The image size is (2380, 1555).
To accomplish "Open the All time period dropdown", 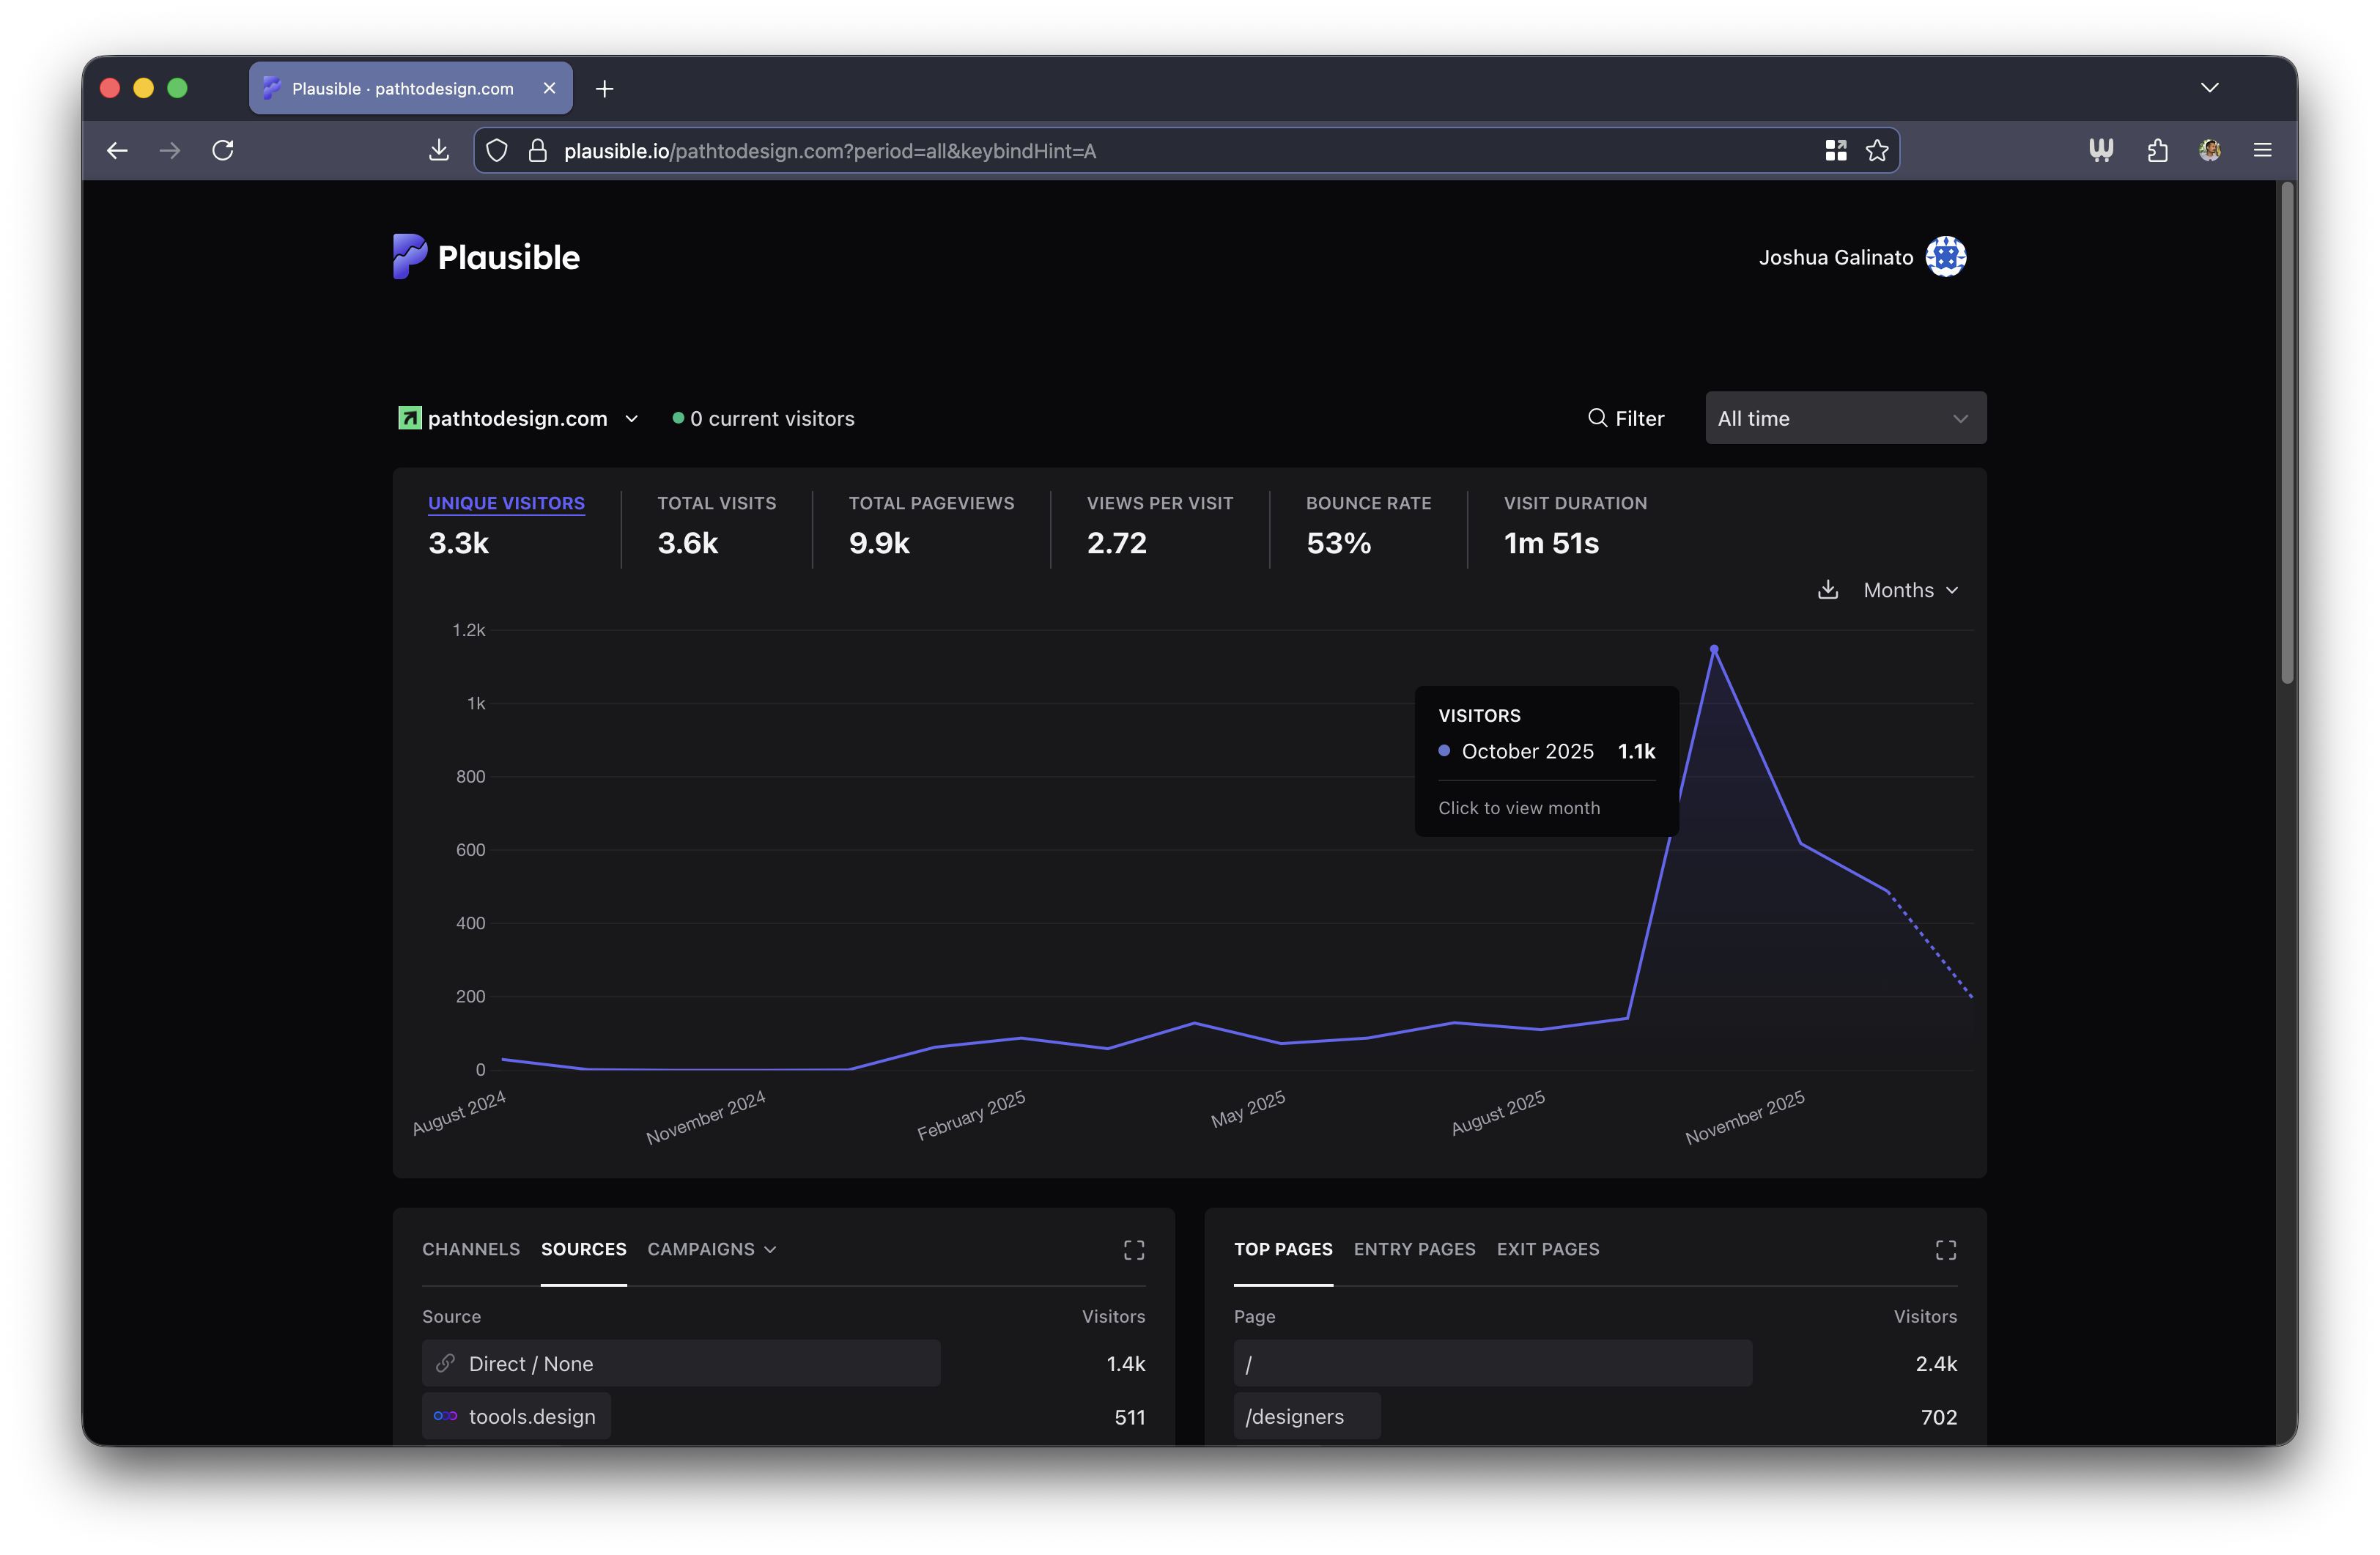I will coord(1845,418).
